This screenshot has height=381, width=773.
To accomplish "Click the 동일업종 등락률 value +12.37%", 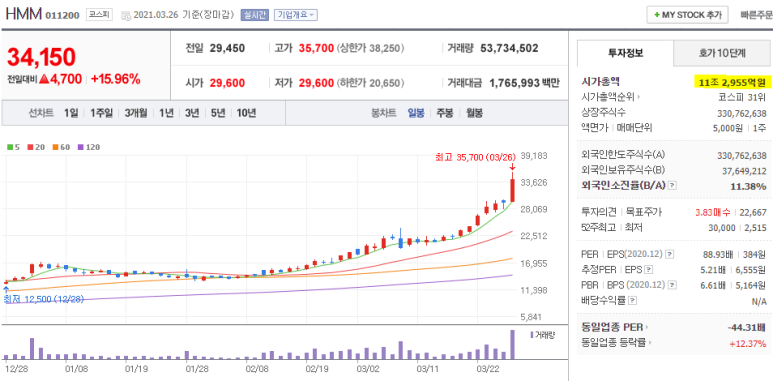I will (x=747, y=343).
